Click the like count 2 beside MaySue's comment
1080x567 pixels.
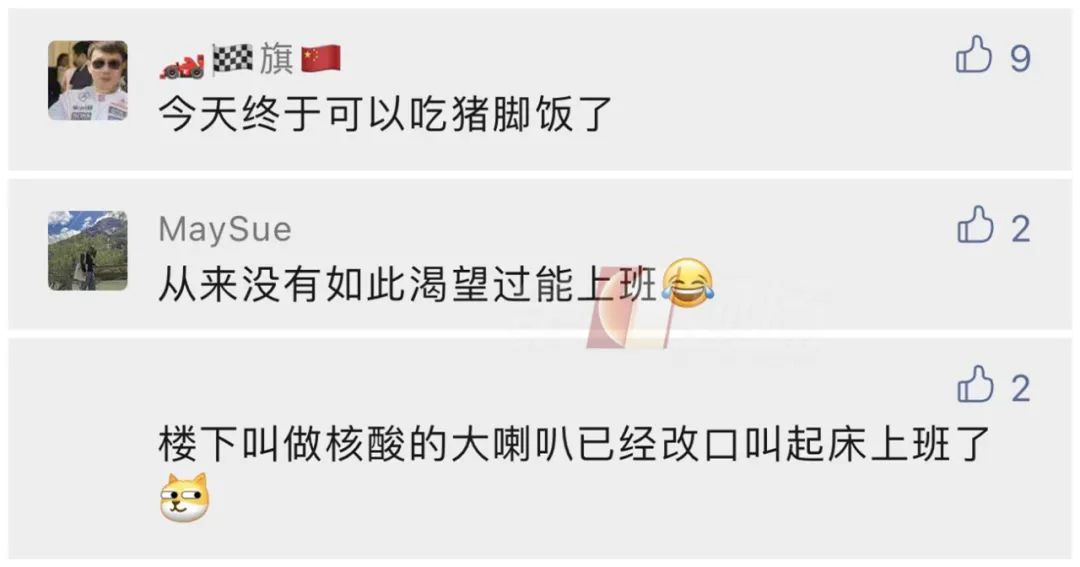point(1021,229)
